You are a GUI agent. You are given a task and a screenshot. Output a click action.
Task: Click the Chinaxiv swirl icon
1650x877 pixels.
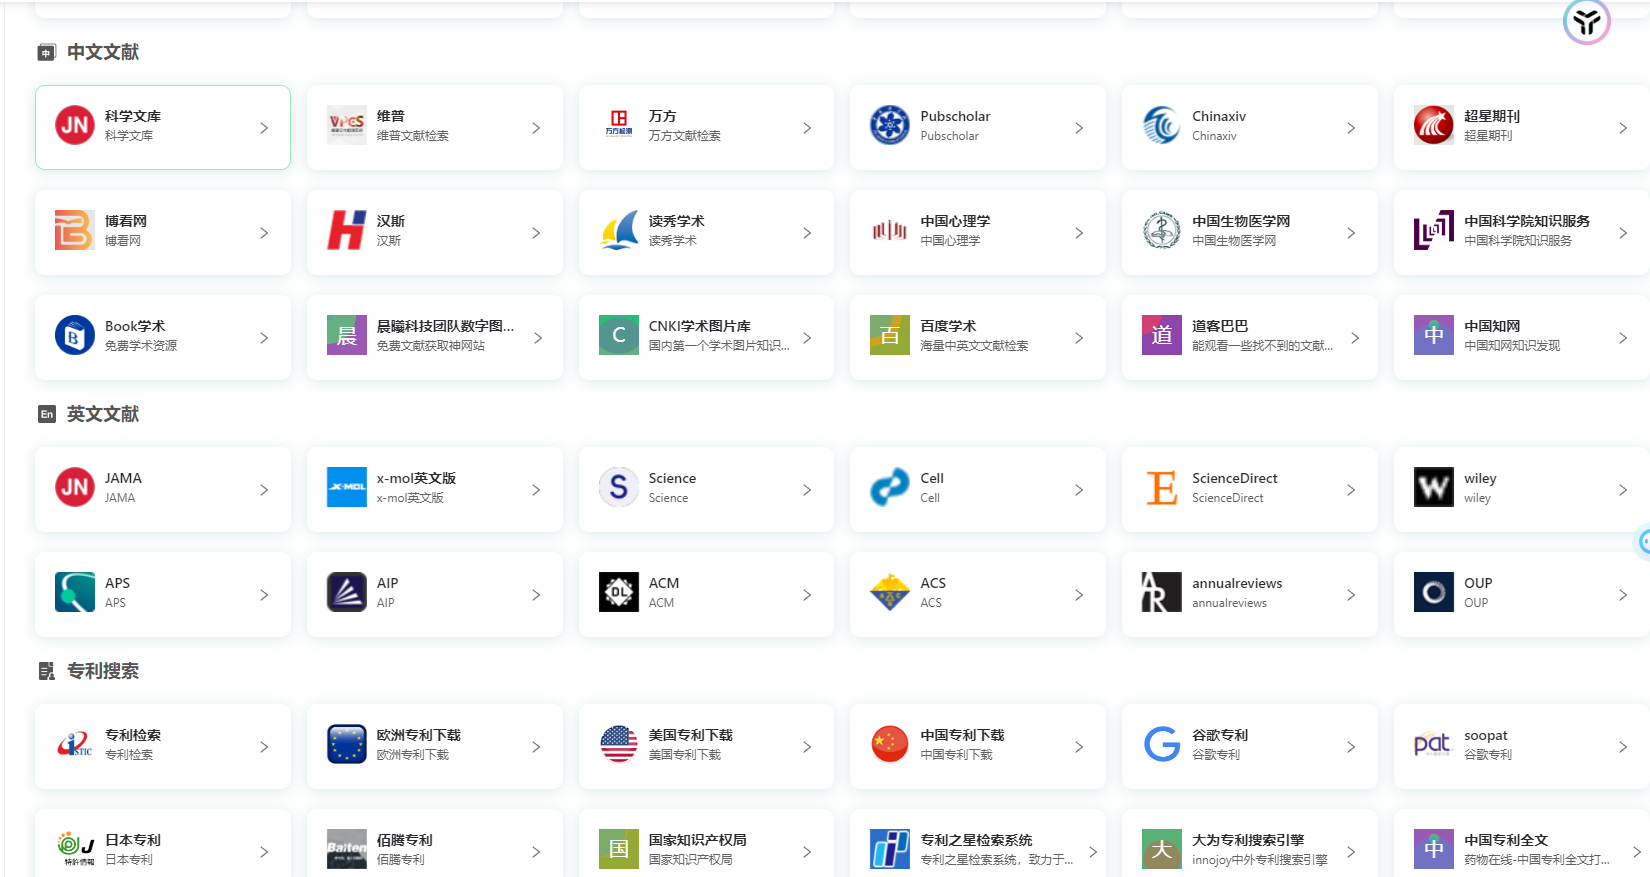[x=1162, y=126]
